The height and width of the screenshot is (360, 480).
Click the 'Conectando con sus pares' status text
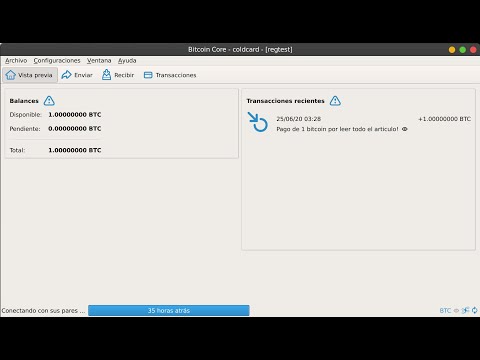pyautogui.click(x=43, y=311)
